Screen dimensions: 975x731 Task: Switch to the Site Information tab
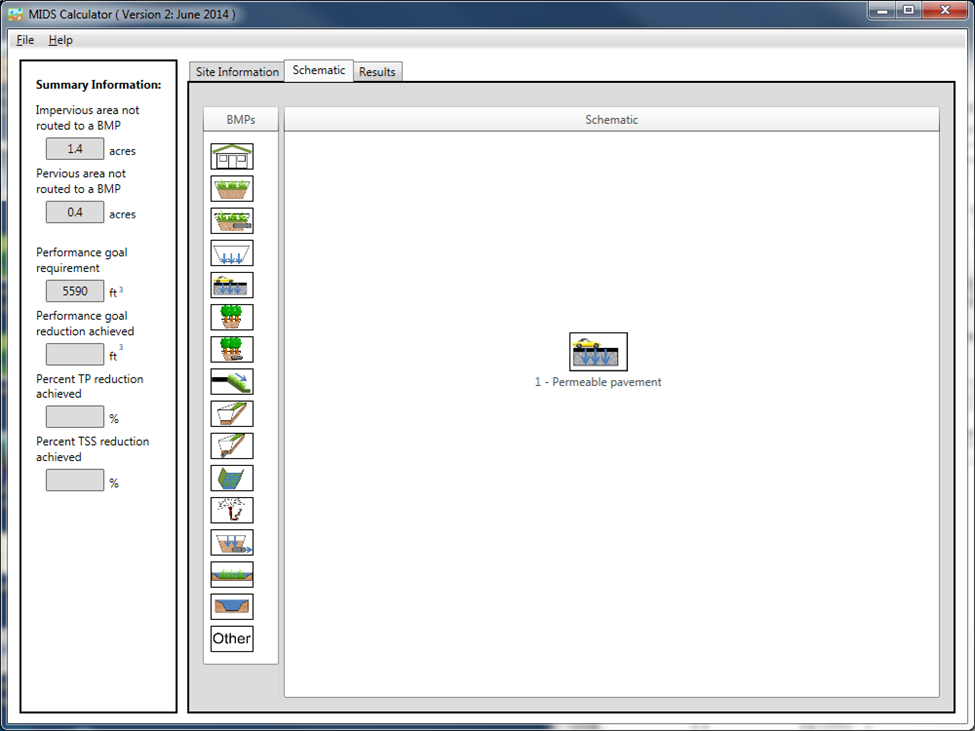236,72
